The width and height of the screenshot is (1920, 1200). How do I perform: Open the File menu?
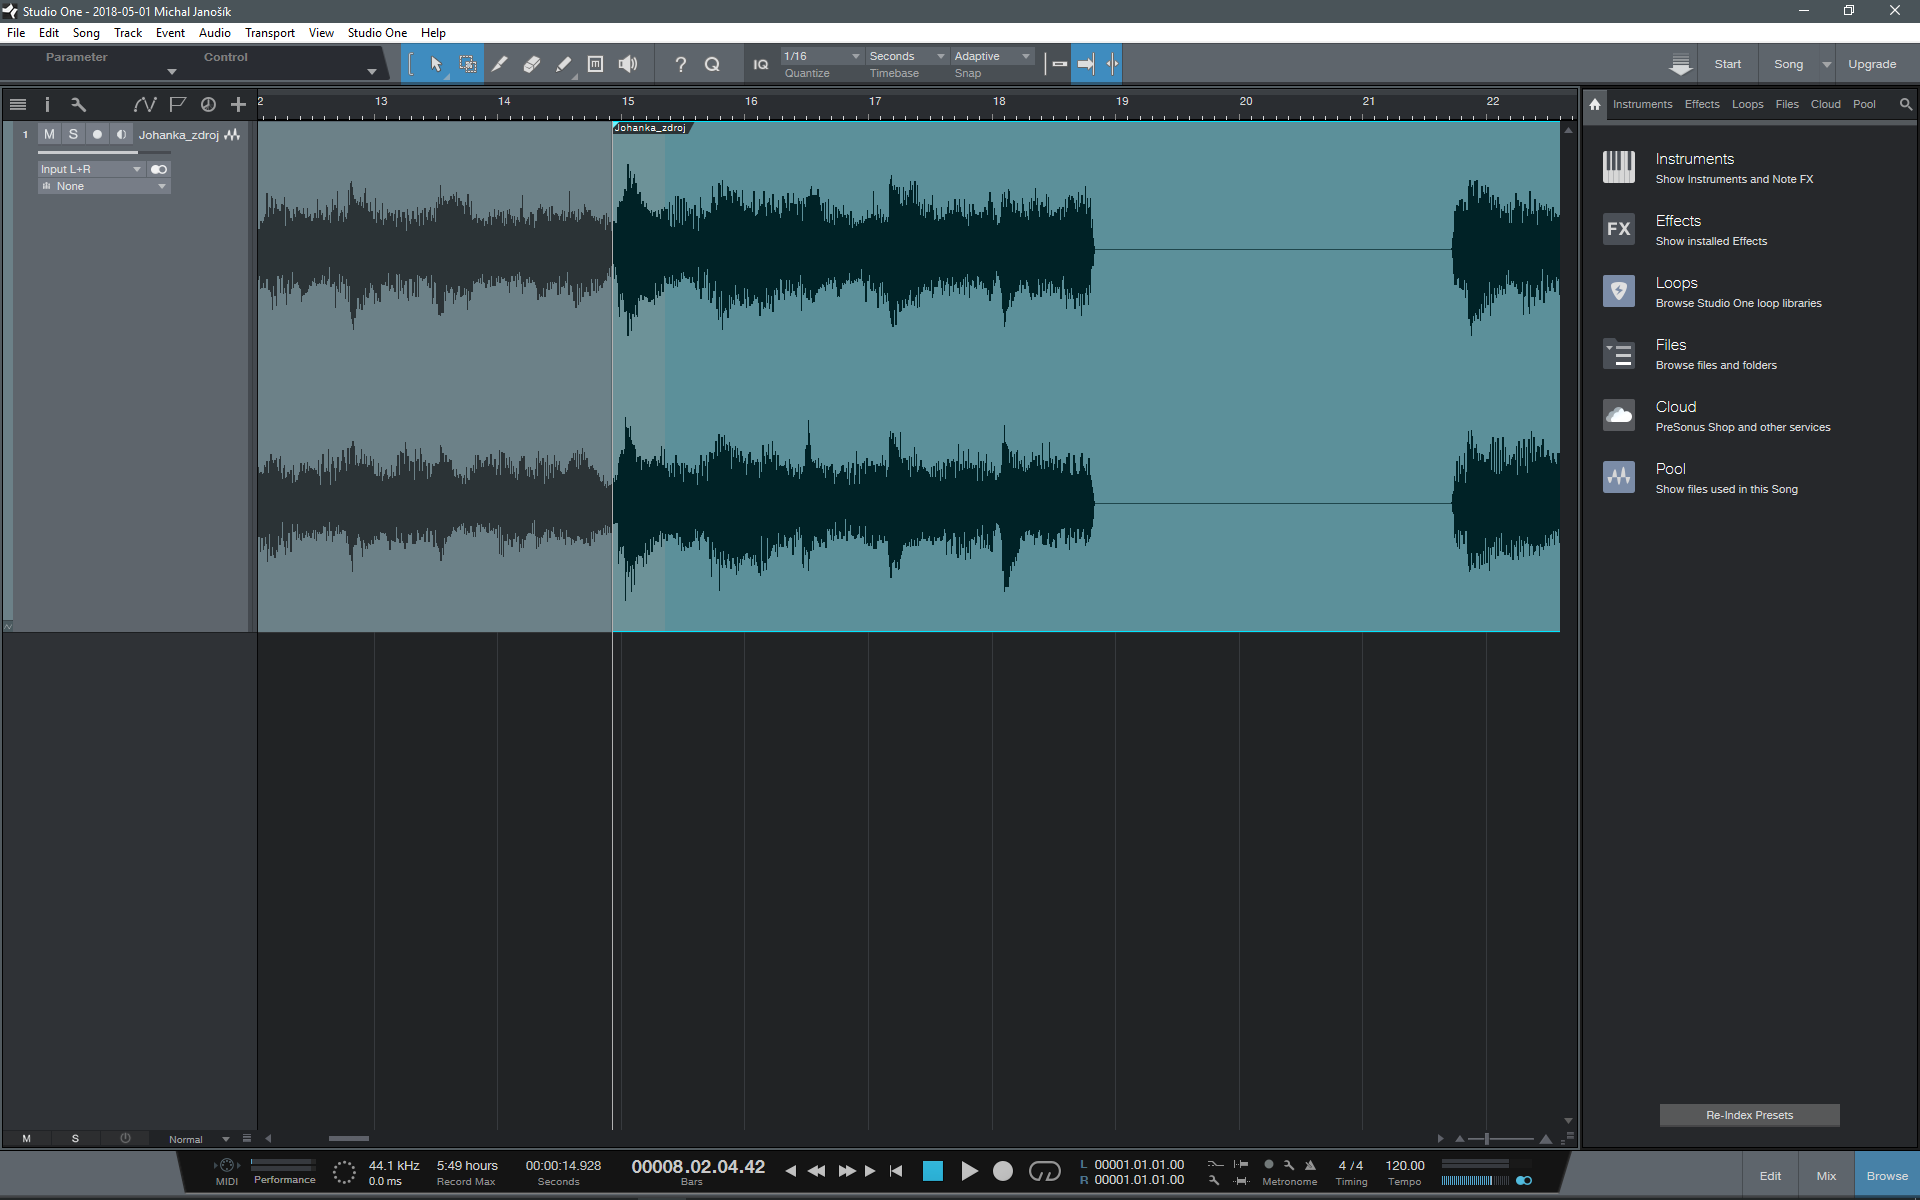point(16,33)
